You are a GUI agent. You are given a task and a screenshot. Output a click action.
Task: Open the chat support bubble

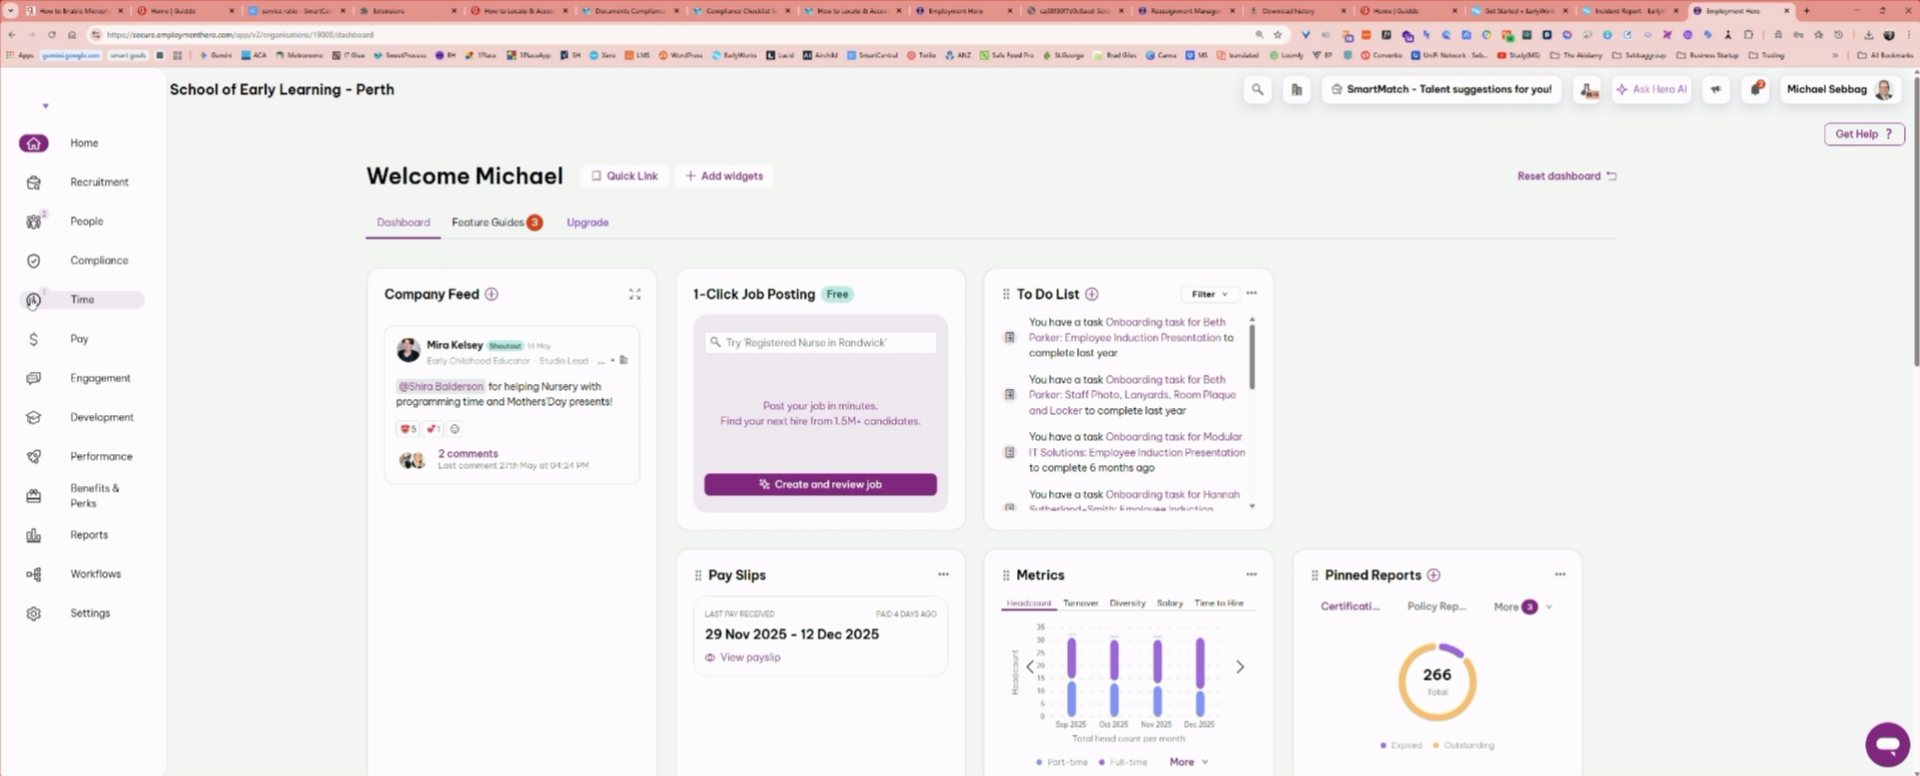click(x=1886, y=744)
